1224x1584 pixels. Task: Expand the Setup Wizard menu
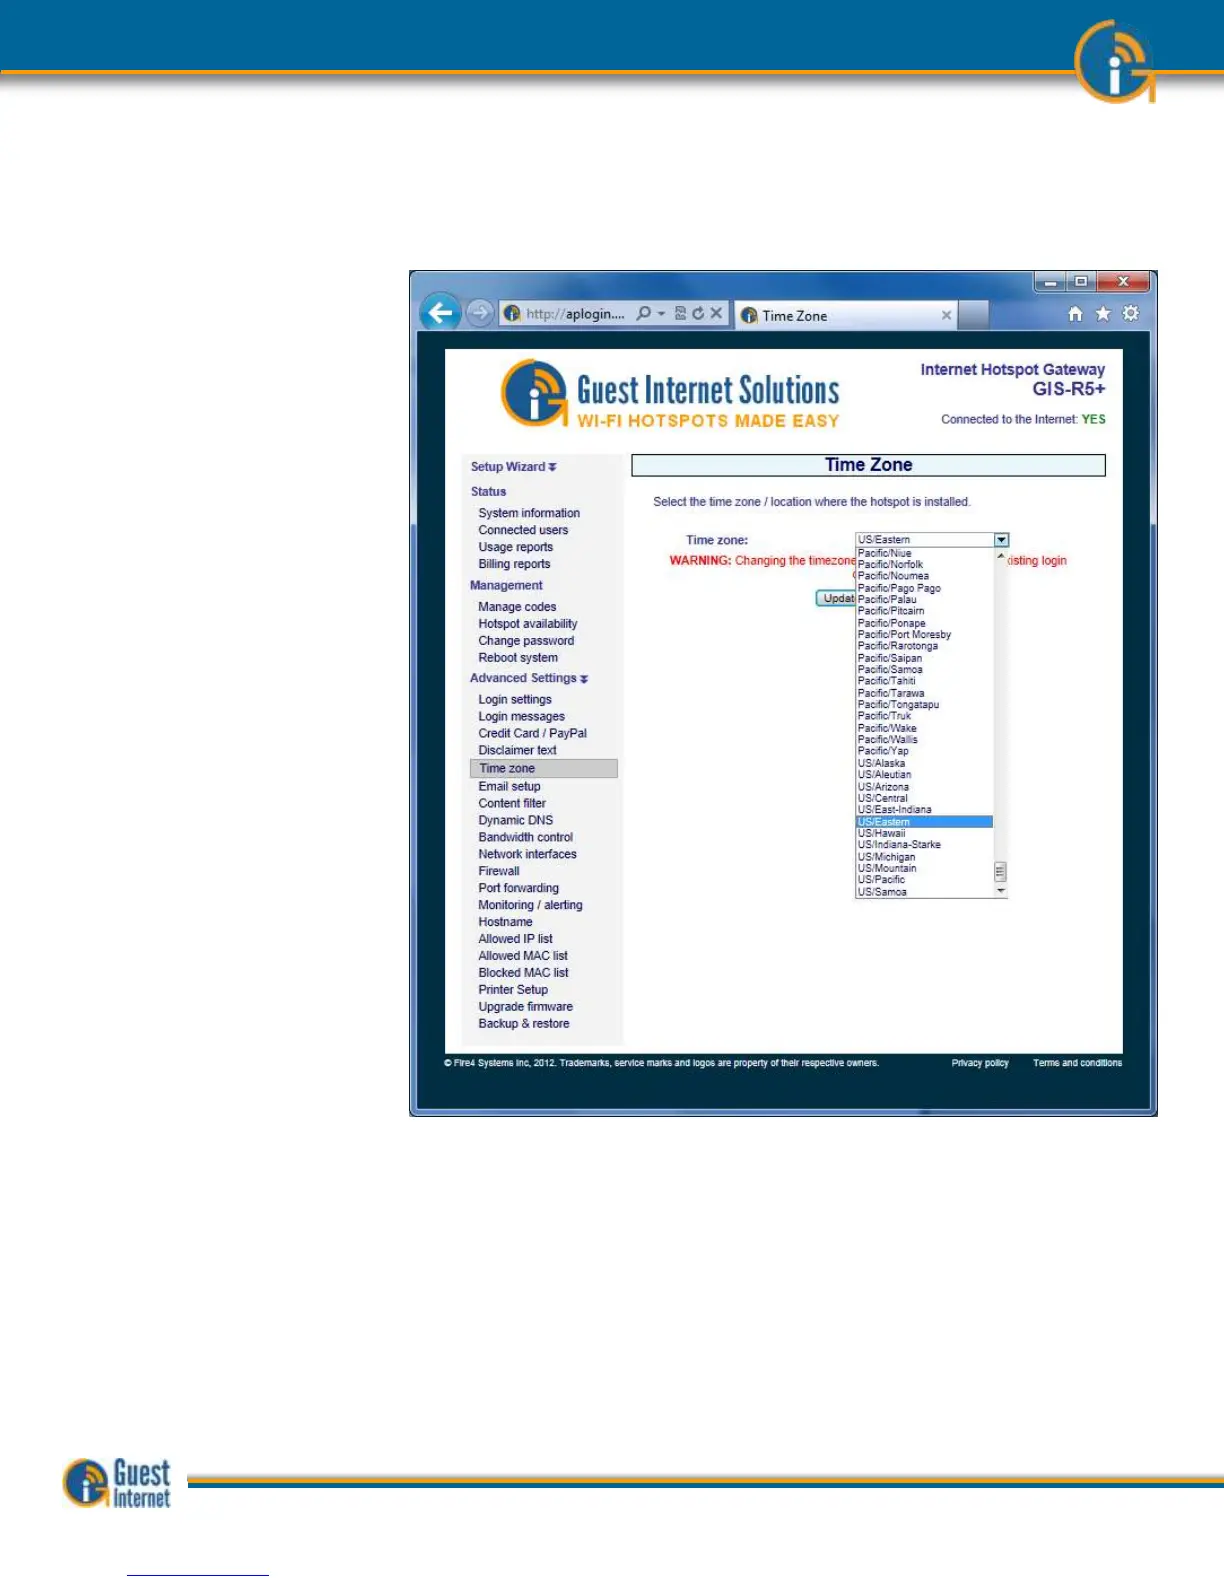(x=514, y=467)
